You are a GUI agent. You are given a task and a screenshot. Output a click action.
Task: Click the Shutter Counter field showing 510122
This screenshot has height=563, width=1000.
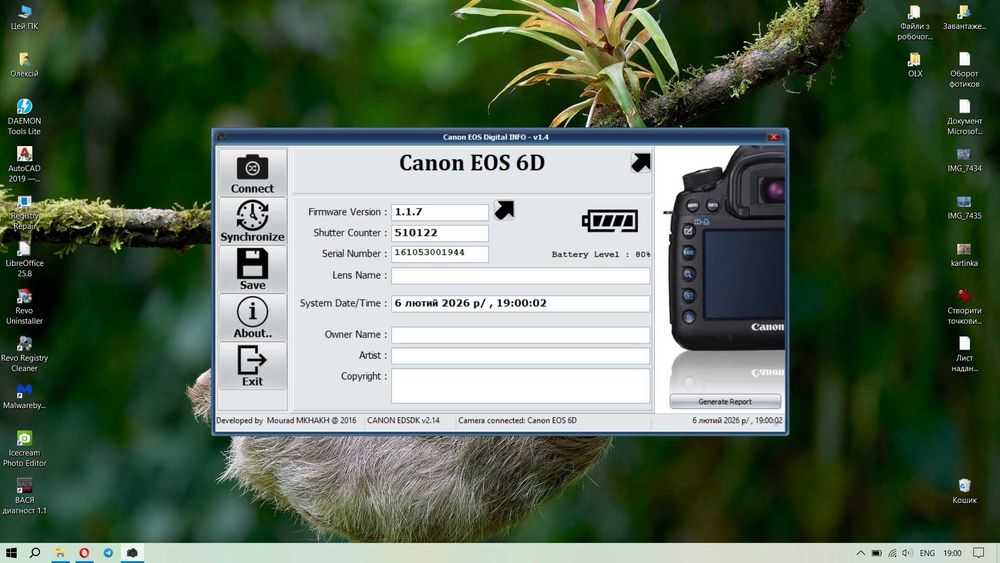click(439, 233)
